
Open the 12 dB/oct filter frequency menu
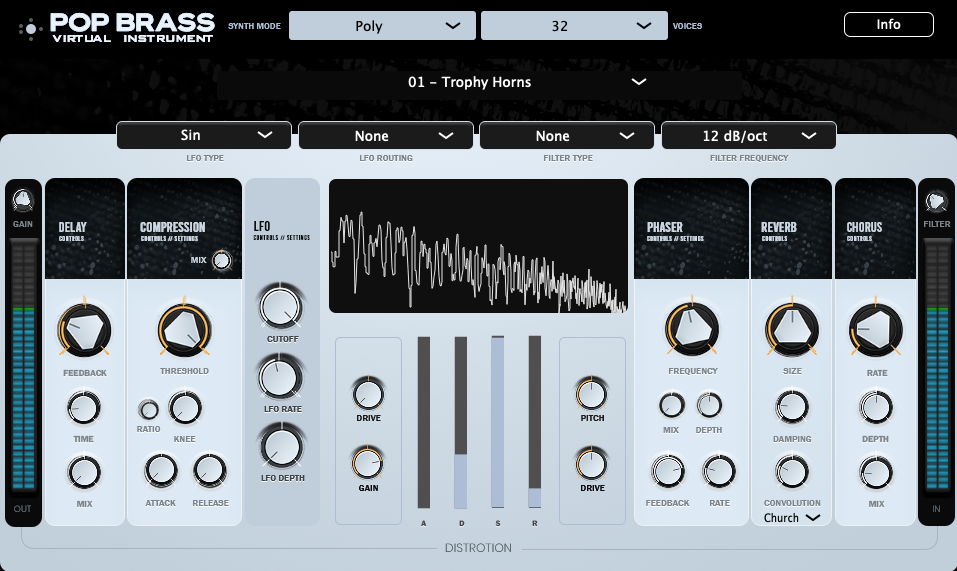[748, 136]
